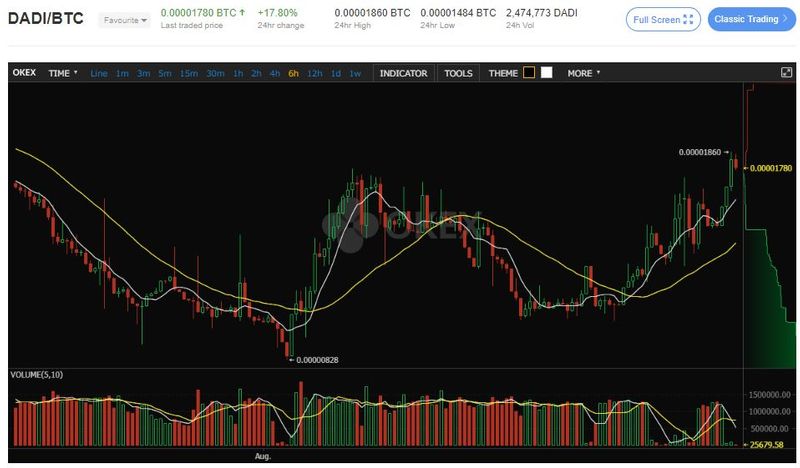The image size is (800, 468).
Task: Choose the 1h interval
Action: [237, 73]
